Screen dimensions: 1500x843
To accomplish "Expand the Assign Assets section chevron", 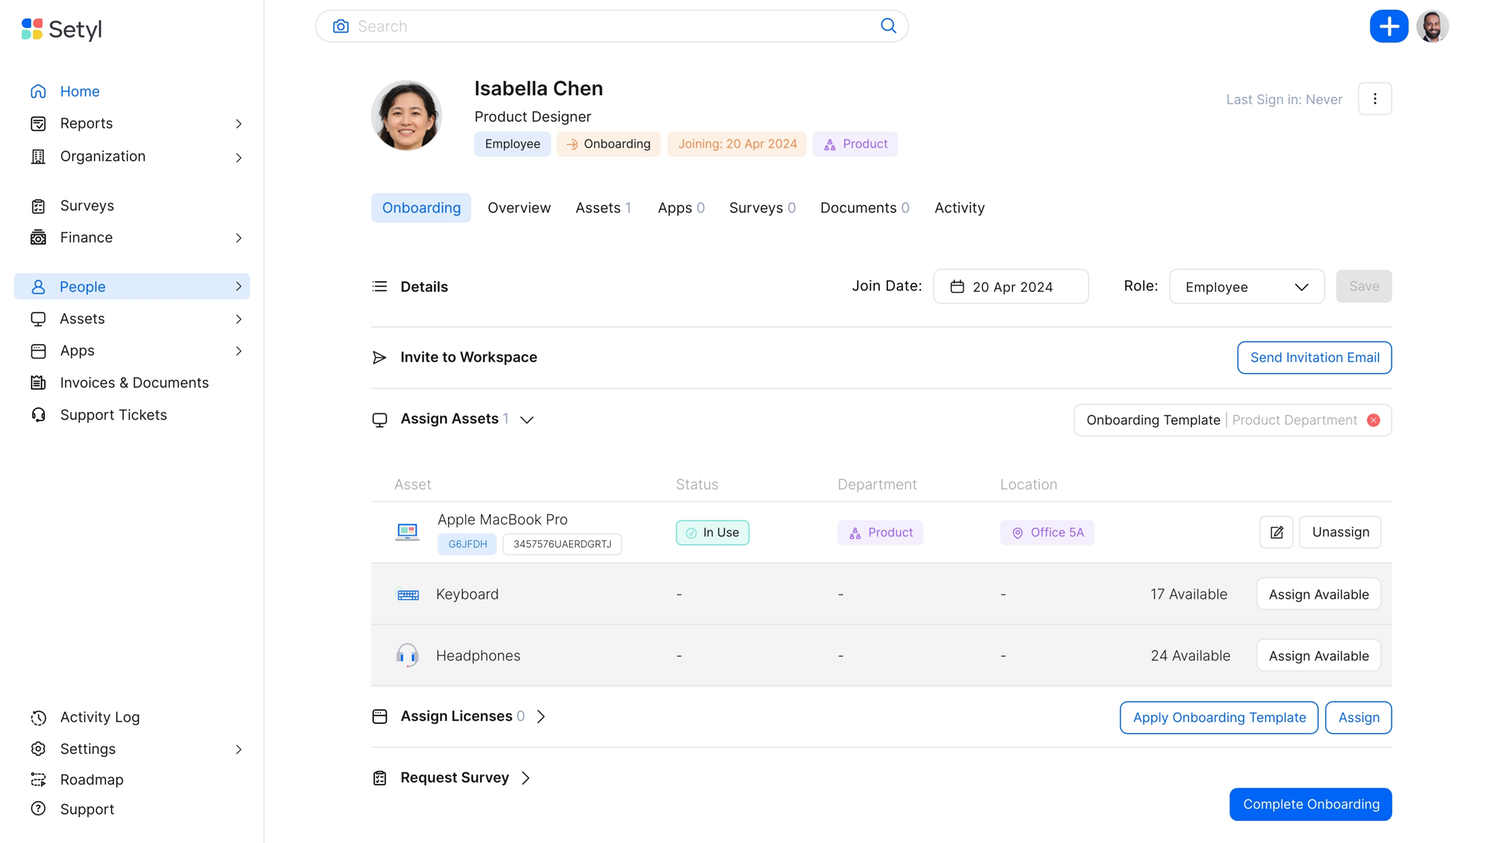I will 527,420.
